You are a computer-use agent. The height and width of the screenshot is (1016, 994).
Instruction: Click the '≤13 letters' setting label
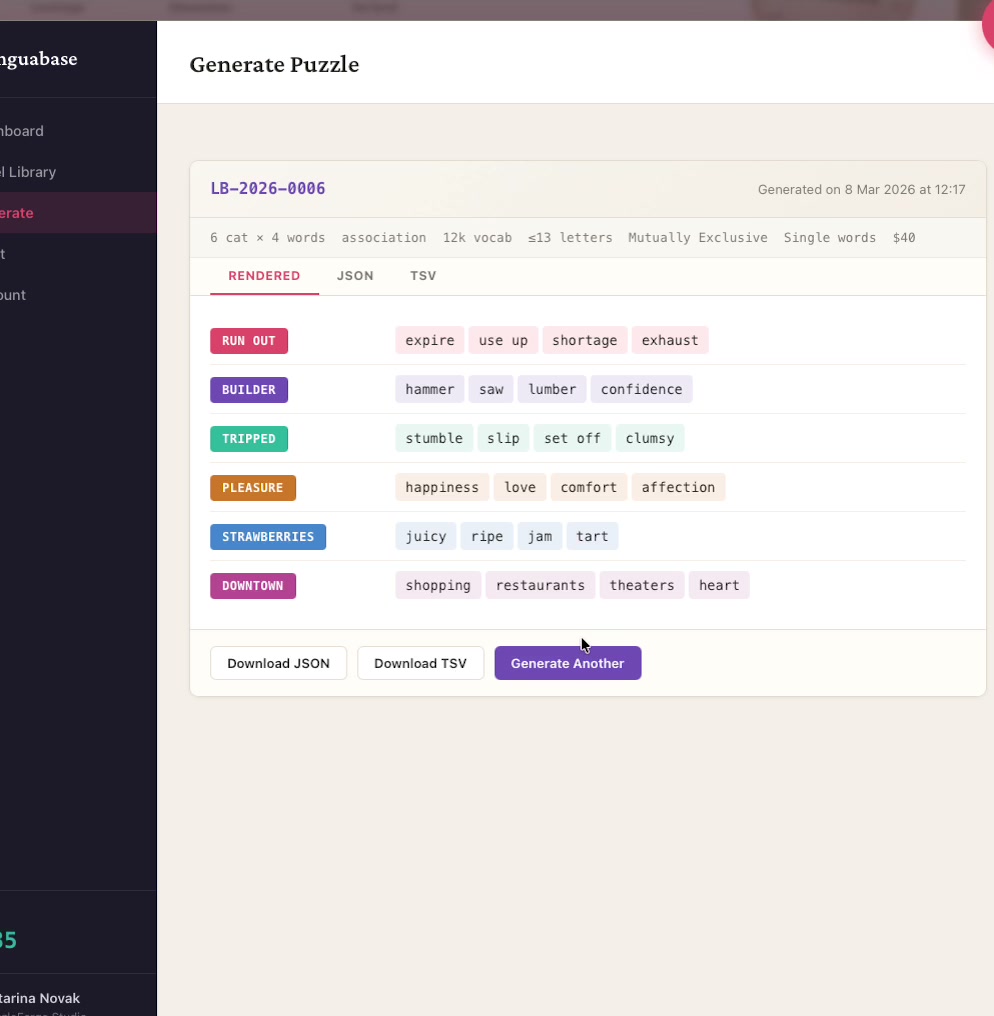click(570, 238)
